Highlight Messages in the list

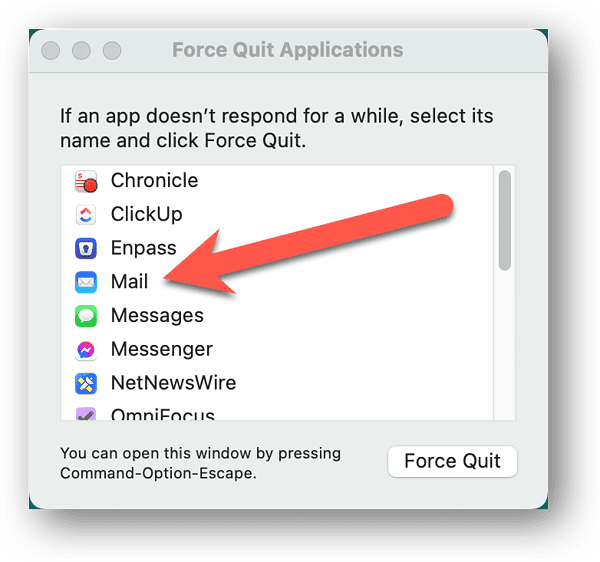pyautogui.click(x=157, y=316)
